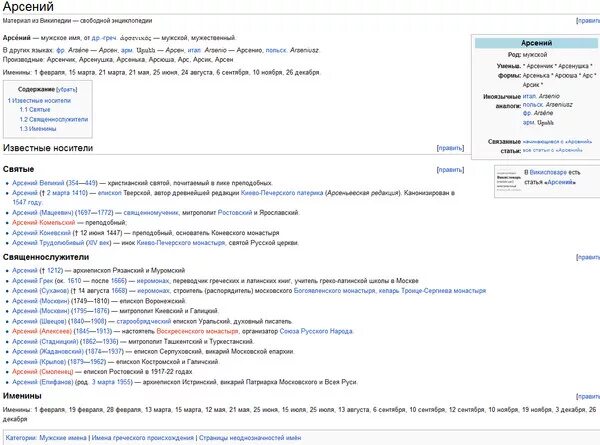Follow the 'епископ' link for Tver bishop
Viewport: 600px width, 445px height.
point(109,193)
